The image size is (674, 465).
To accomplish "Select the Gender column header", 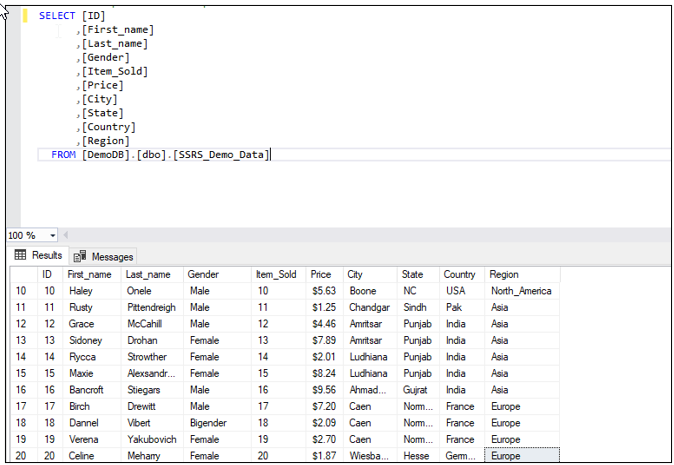I will [218, 274].
